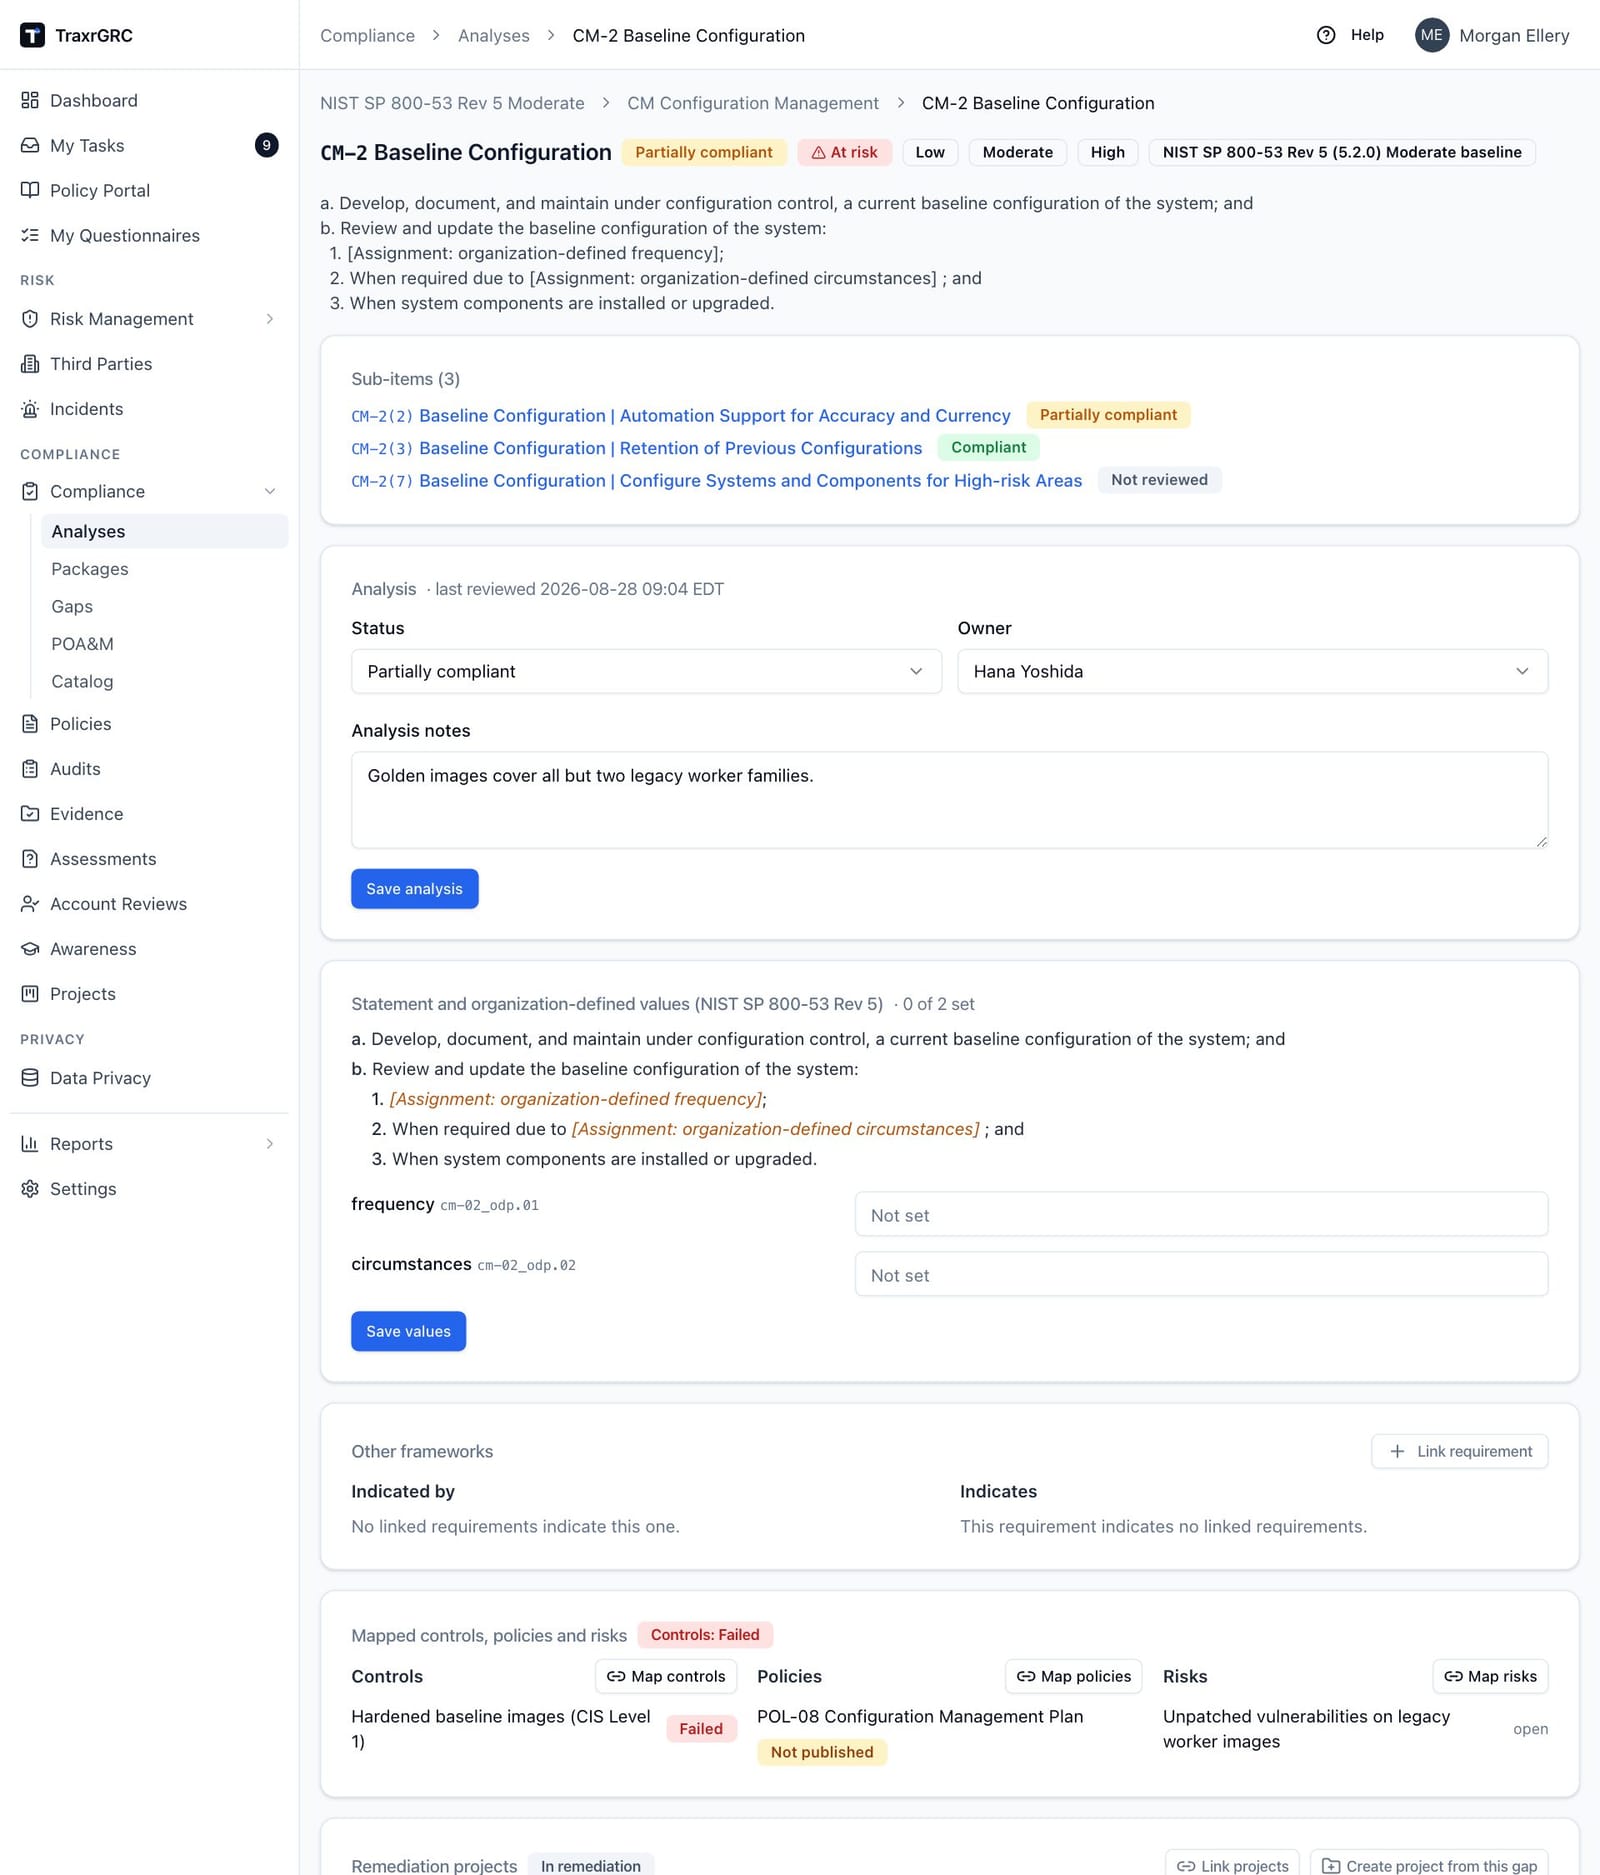1600x1875 pixels.
Task: Click the Save values button
Action: (x=408, y=1331)
